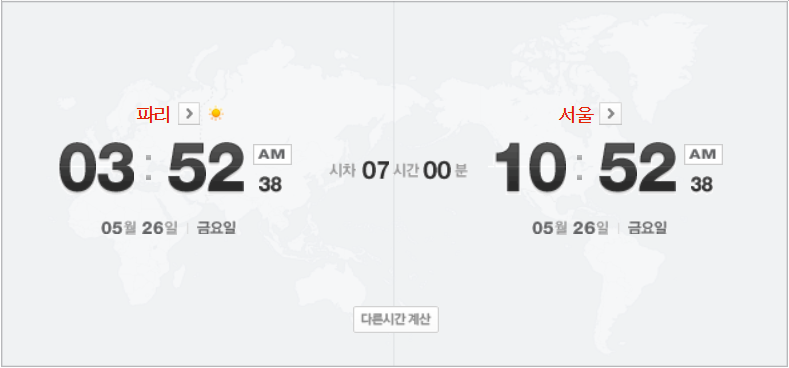Click the AM indicator on the 서울 clock
Image resolution: width=789 pixels, height=368 pixels.
(703, 154)
